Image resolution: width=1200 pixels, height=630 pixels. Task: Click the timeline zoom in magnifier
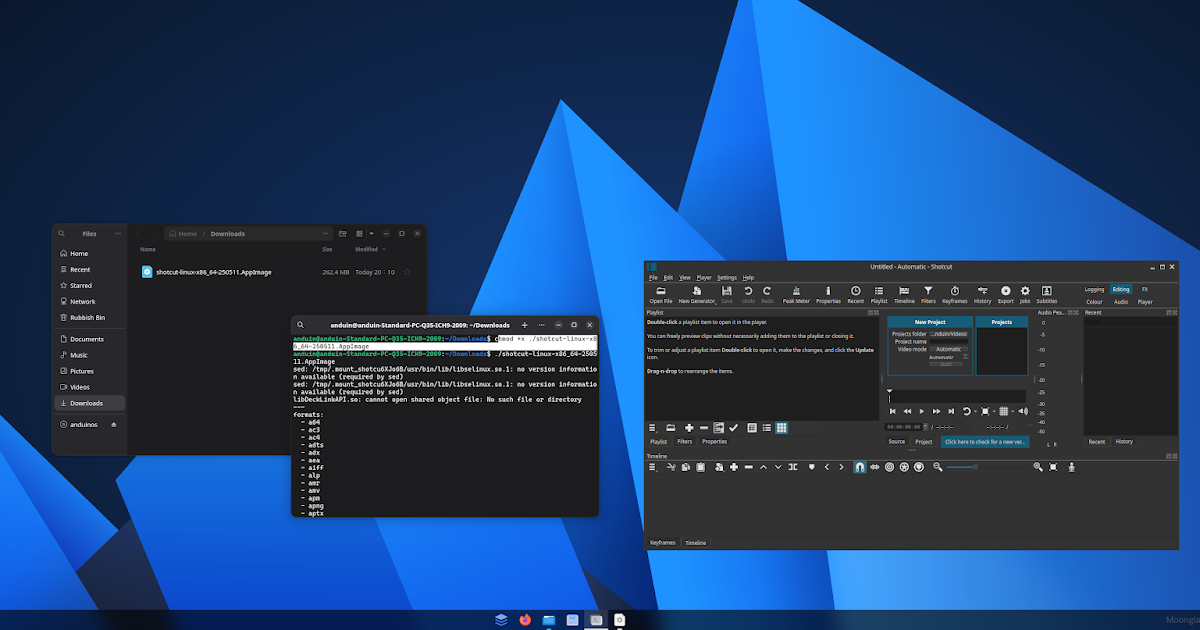pos(1038,467)
